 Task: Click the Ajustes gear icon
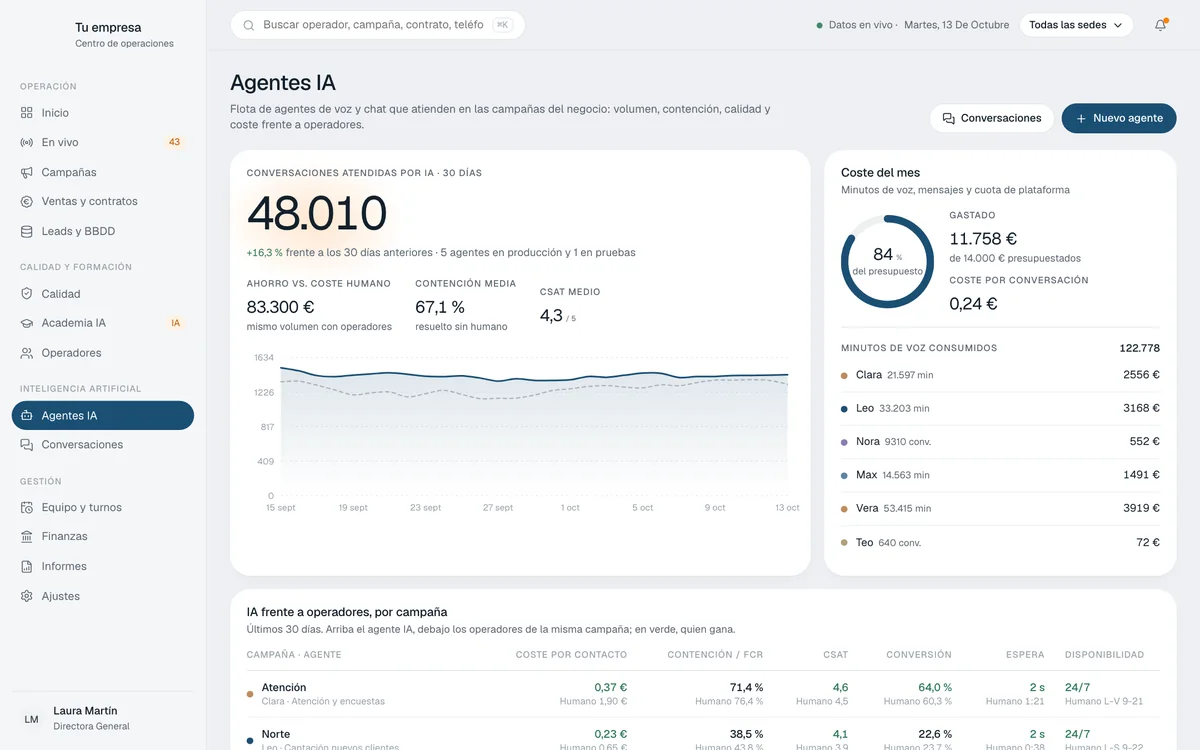(x=27, y=596)
